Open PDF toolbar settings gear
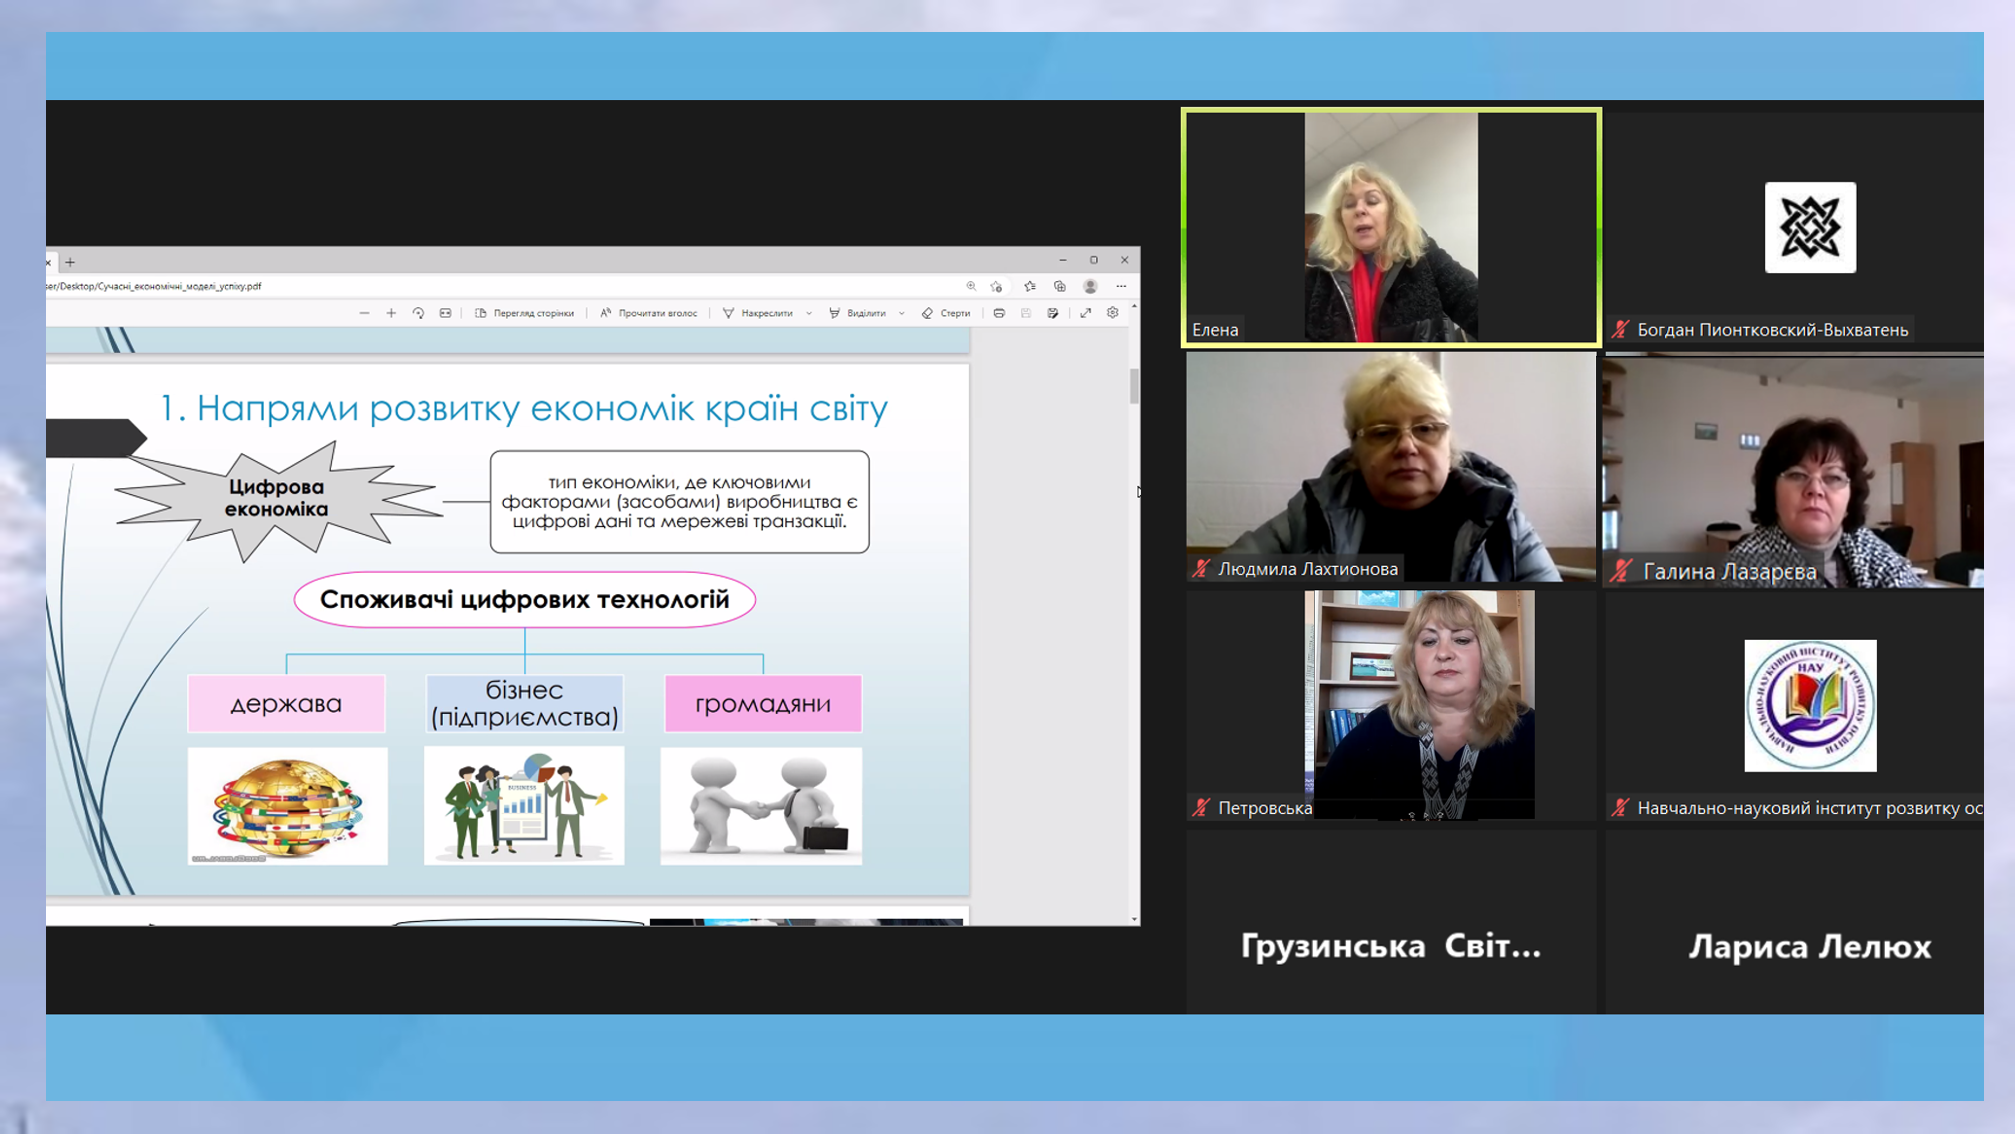Image resolution: width=2015 pixels, height=1134 pixels. [x=1112, y=313]
